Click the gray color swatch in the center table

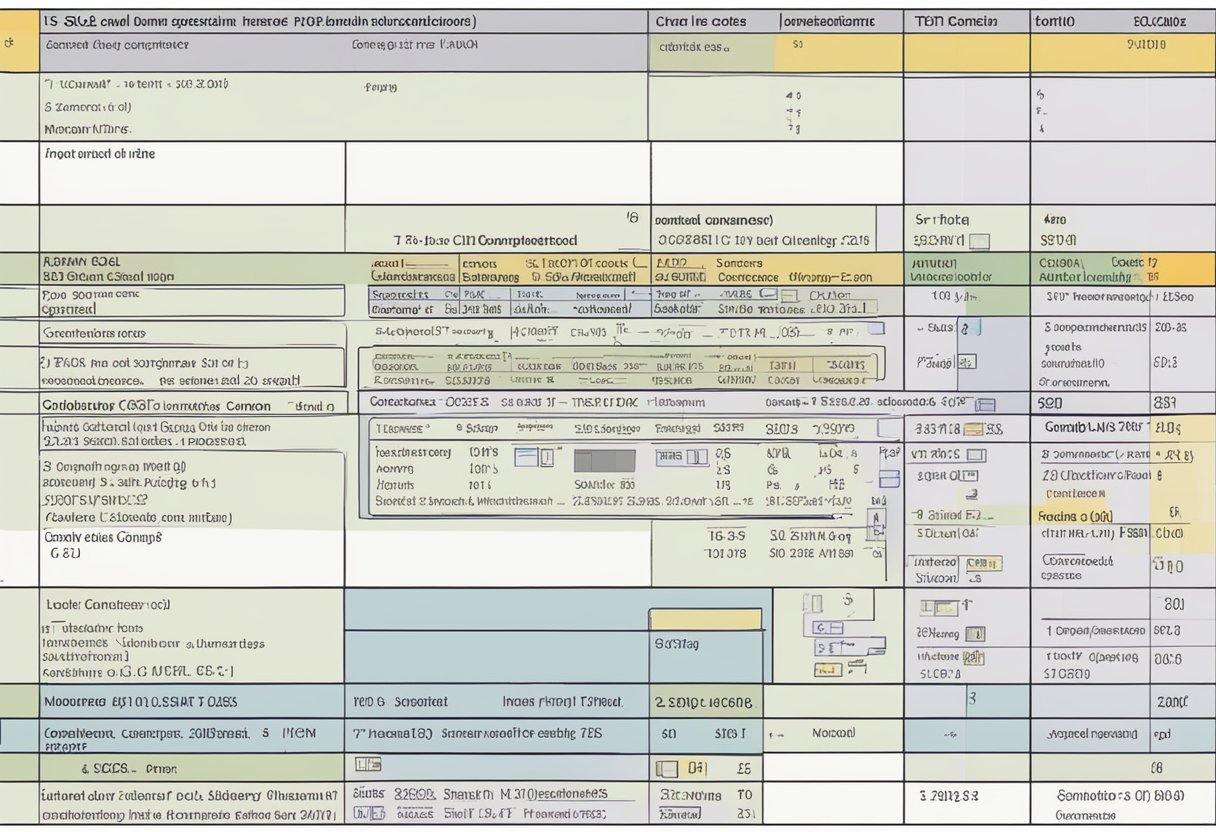(x=603, y=459)
